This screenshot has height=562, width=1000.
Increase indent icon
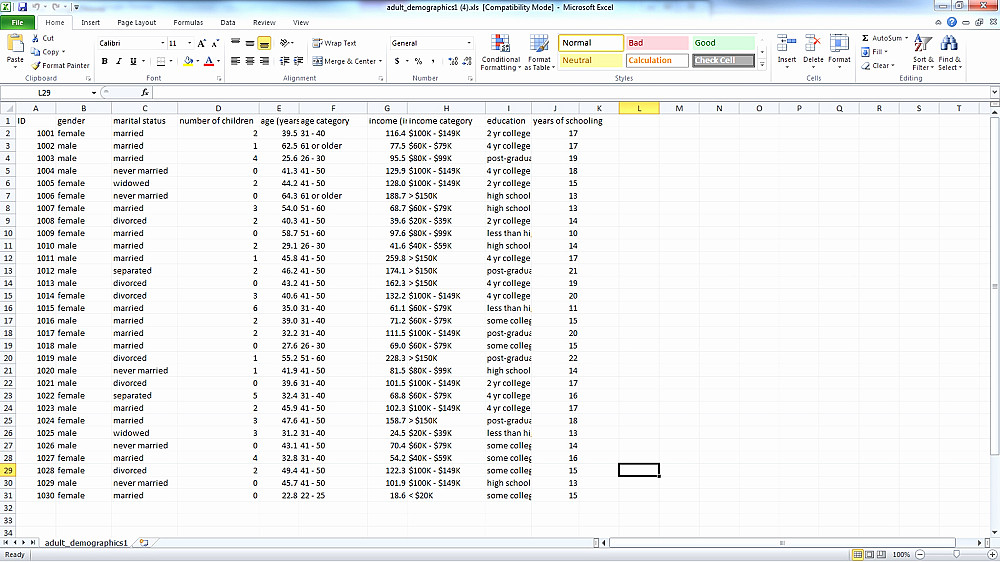click(x=298, y=61)
